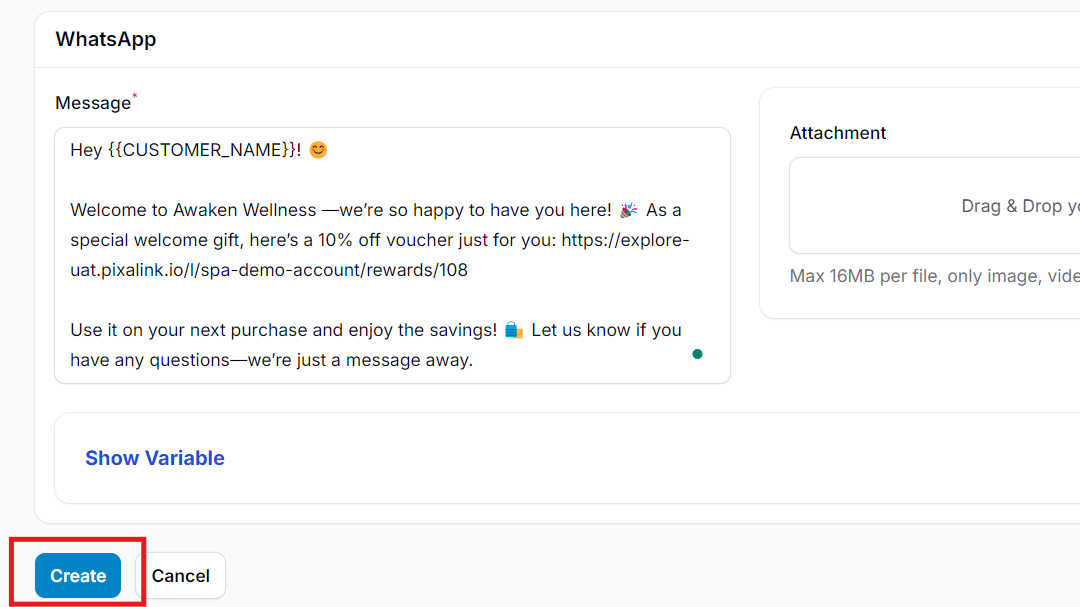Click the Message field label
The width and height of the screenshot is (1080, 607).
coord(93,103)
